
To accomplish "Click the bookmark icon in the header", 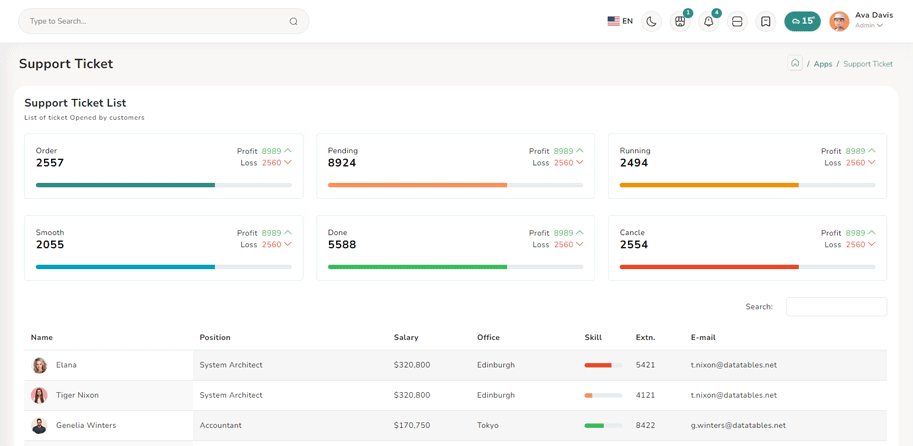I will click(765, 21).
